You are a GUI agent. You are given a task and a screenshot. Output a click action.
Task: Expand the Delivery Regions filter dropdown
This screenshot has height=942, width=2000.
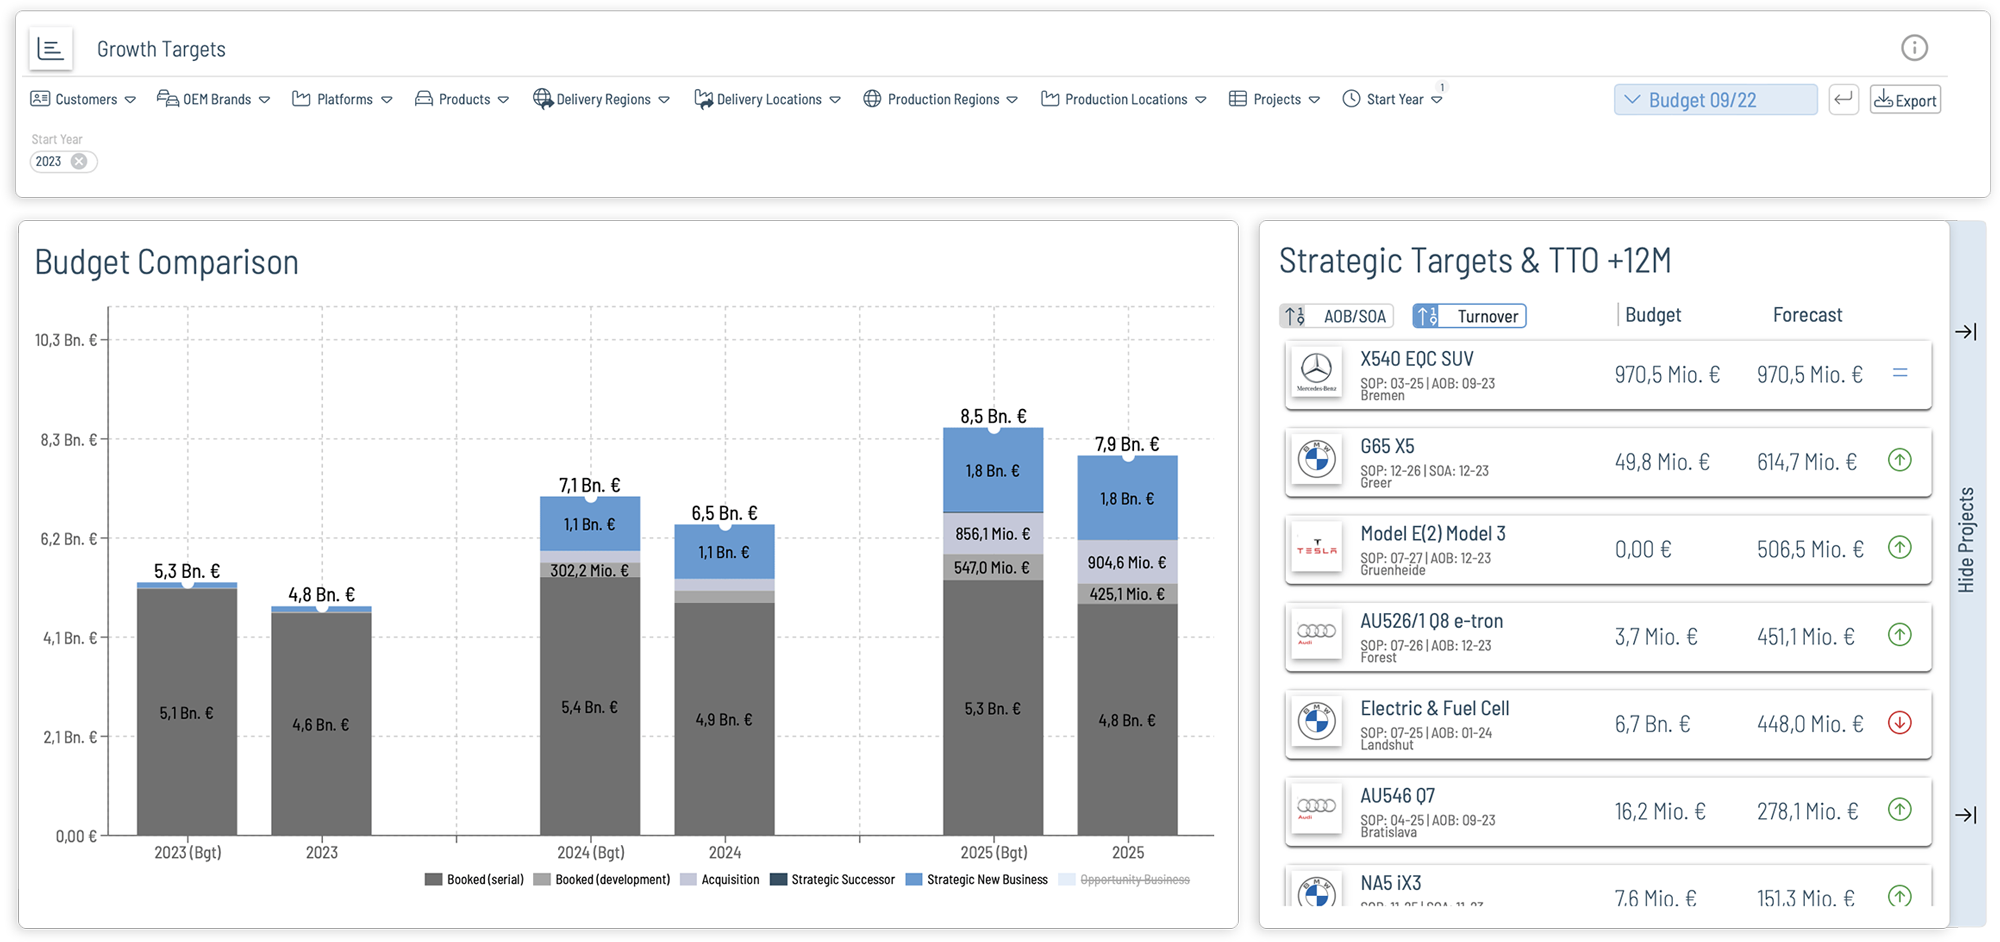point(664,100)
